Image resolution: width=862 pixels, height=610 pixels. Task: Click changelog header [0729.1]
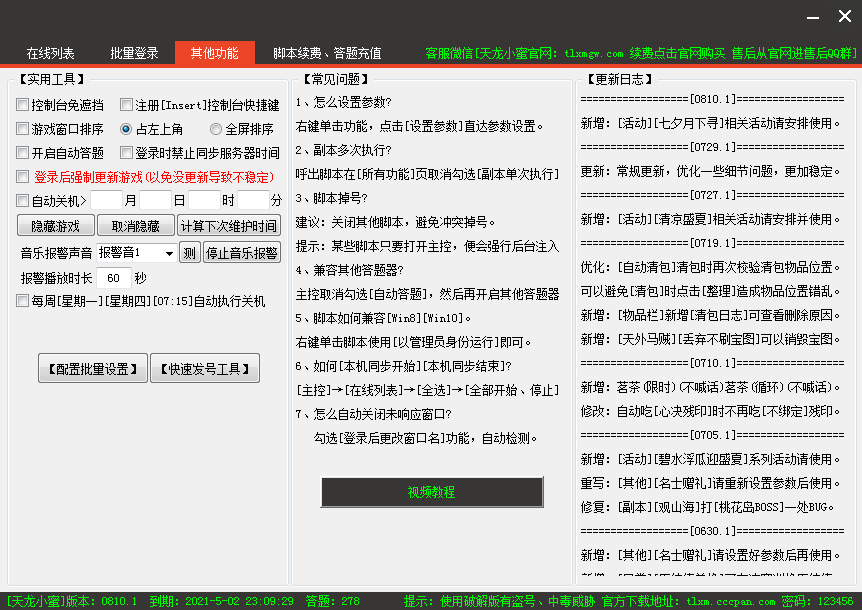click(712, 147)
